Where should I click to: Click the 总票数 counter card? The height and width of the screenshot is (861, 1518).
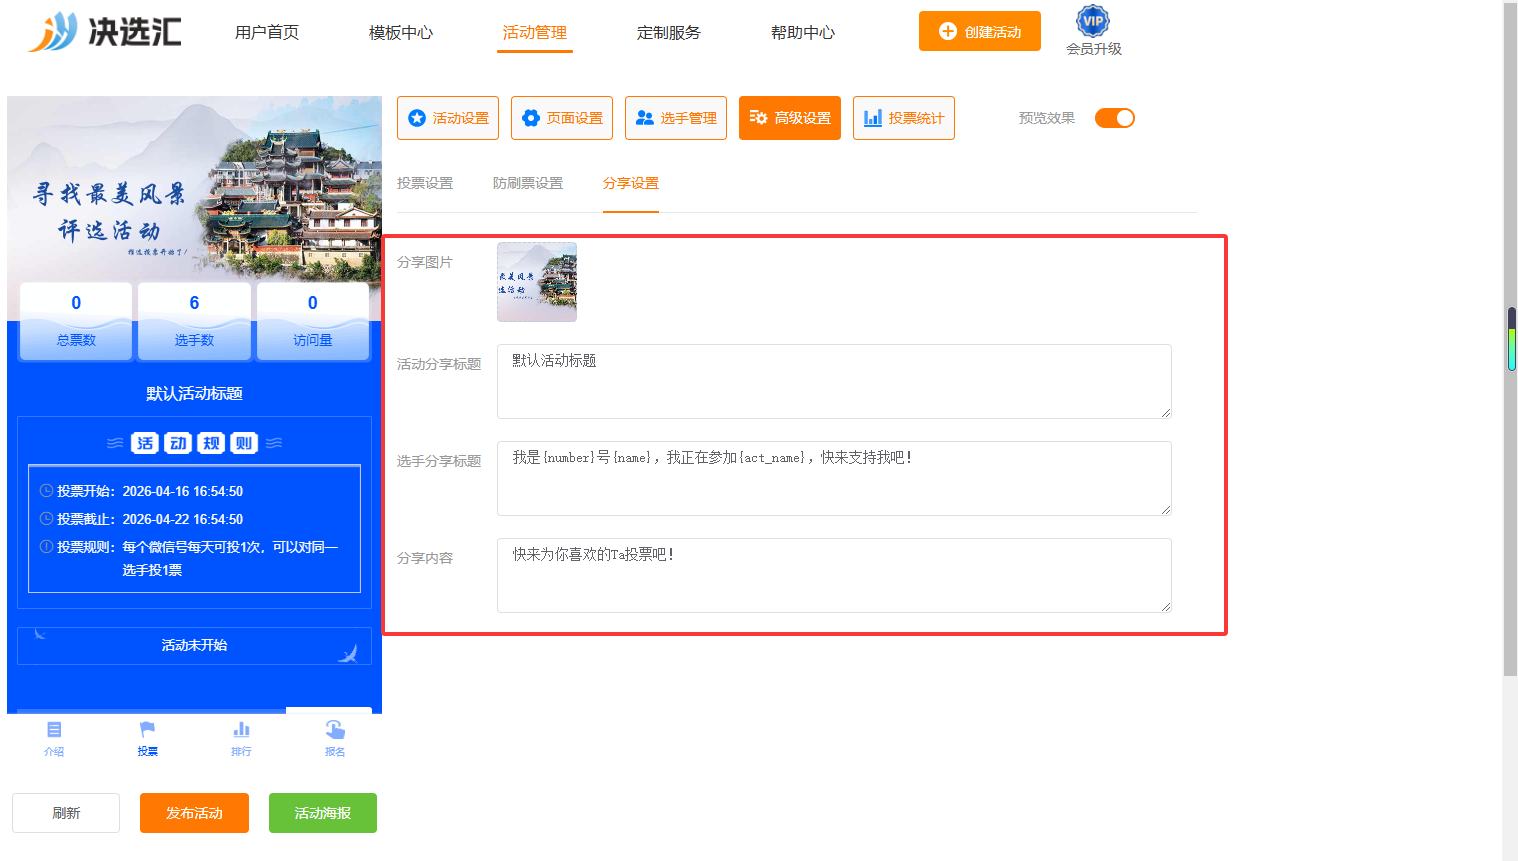[76, 321]
